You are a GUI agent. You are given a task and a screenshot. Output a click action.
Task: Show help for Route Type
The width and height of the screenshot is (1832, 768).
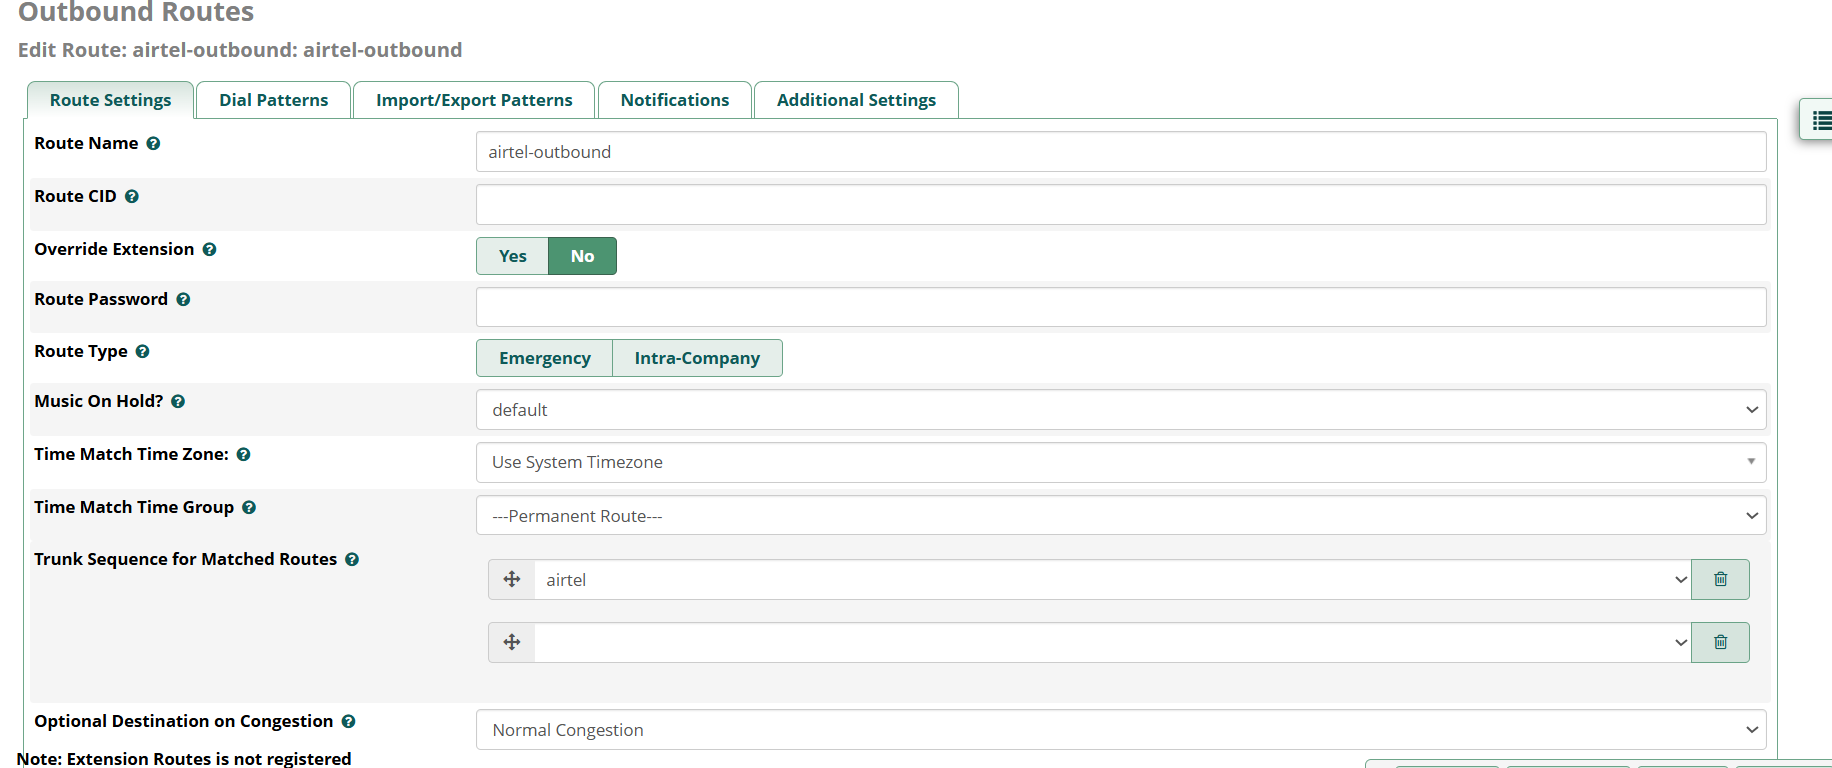142,352
